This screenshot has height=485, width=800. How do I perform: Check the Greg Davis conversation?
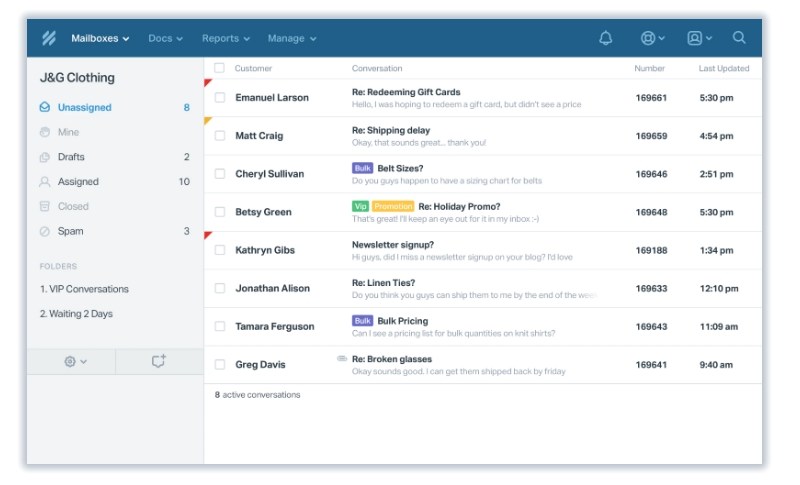click(x=220, y=365)
